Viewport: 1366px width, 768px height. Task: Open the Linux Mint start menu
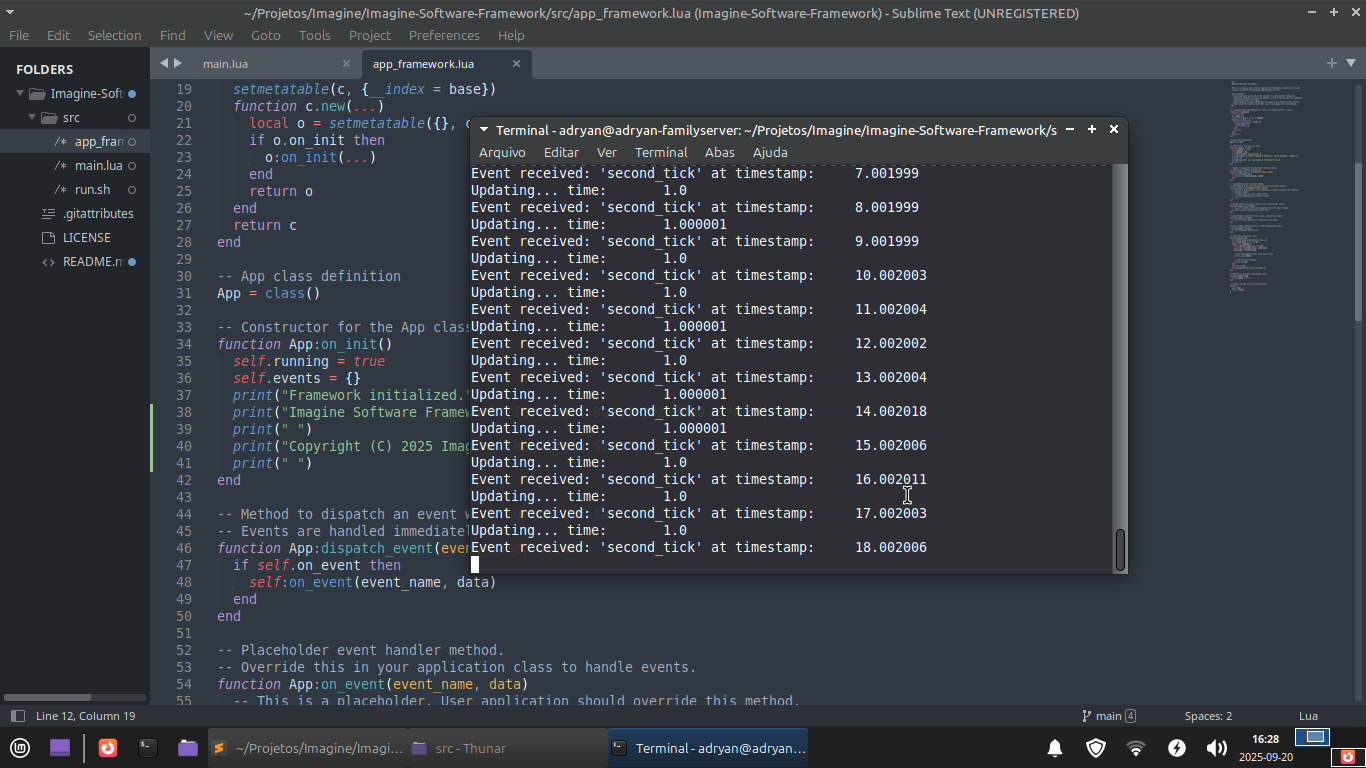tap(20, 748)
